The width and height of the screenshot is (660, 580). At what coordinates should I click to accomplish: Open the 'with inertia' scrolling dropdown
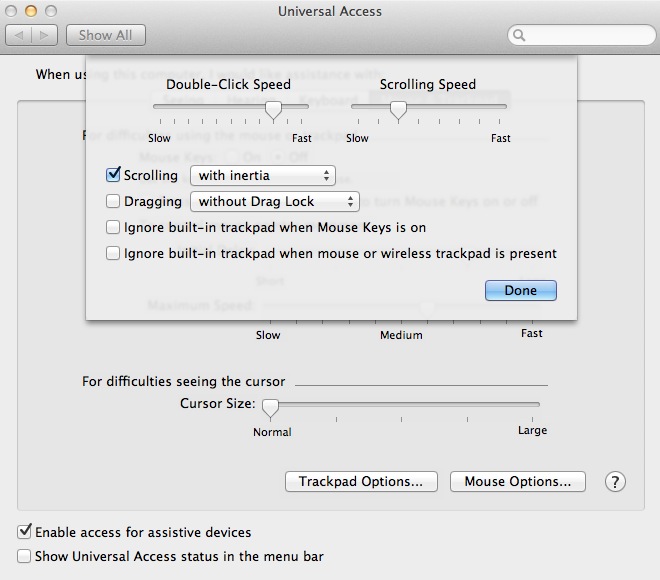pos(263,176)
